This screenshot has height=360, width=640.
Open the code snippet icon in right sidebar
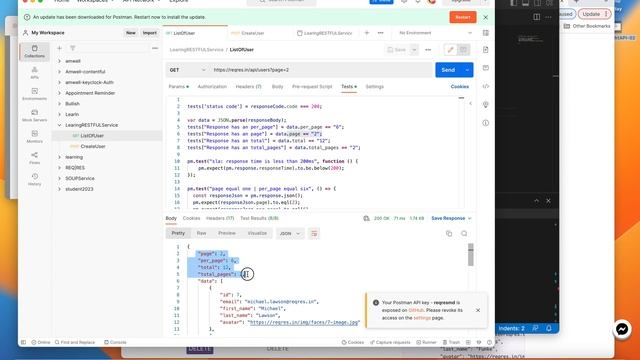pyautogui.click(x=486, y=86)
